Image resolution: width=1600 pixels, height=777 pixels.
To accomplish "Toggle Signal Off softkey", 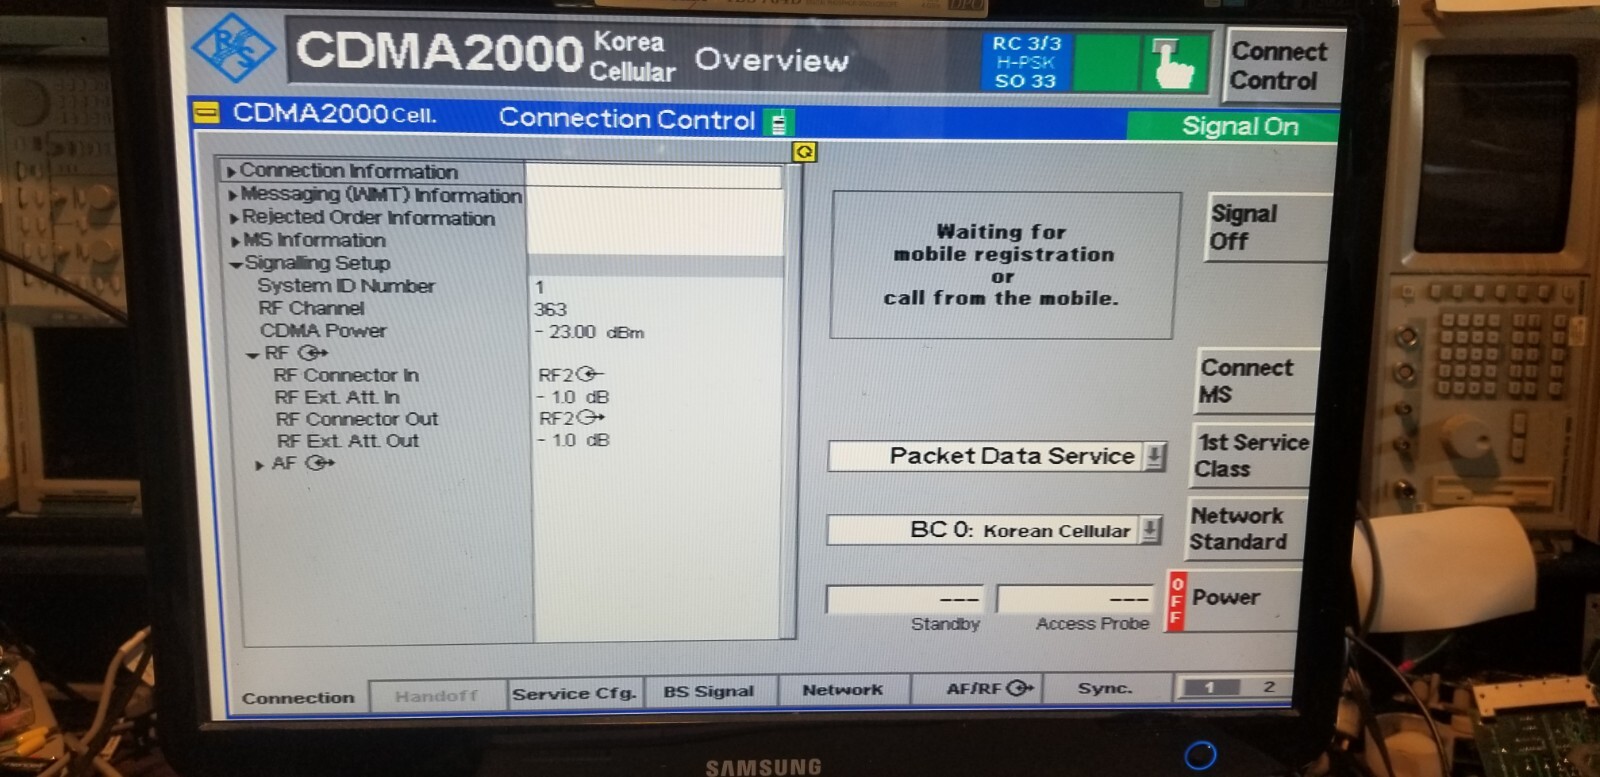I will [1268, 228].
